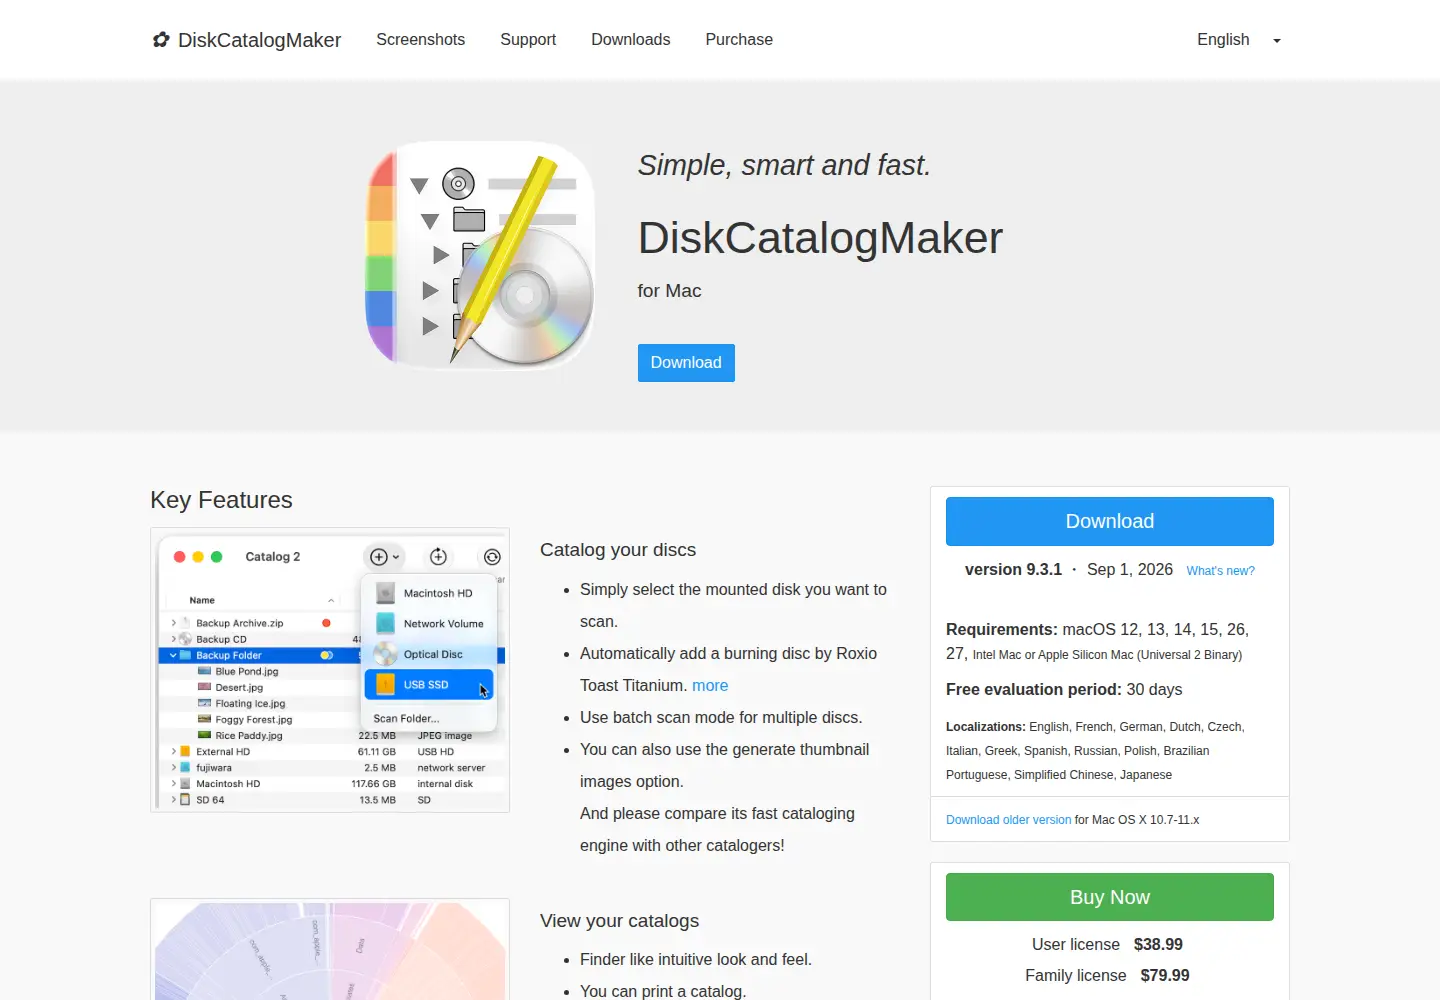Click the green Buy Now button
Viewport: 1440px width, 1000px height.
pos(1110,897)
